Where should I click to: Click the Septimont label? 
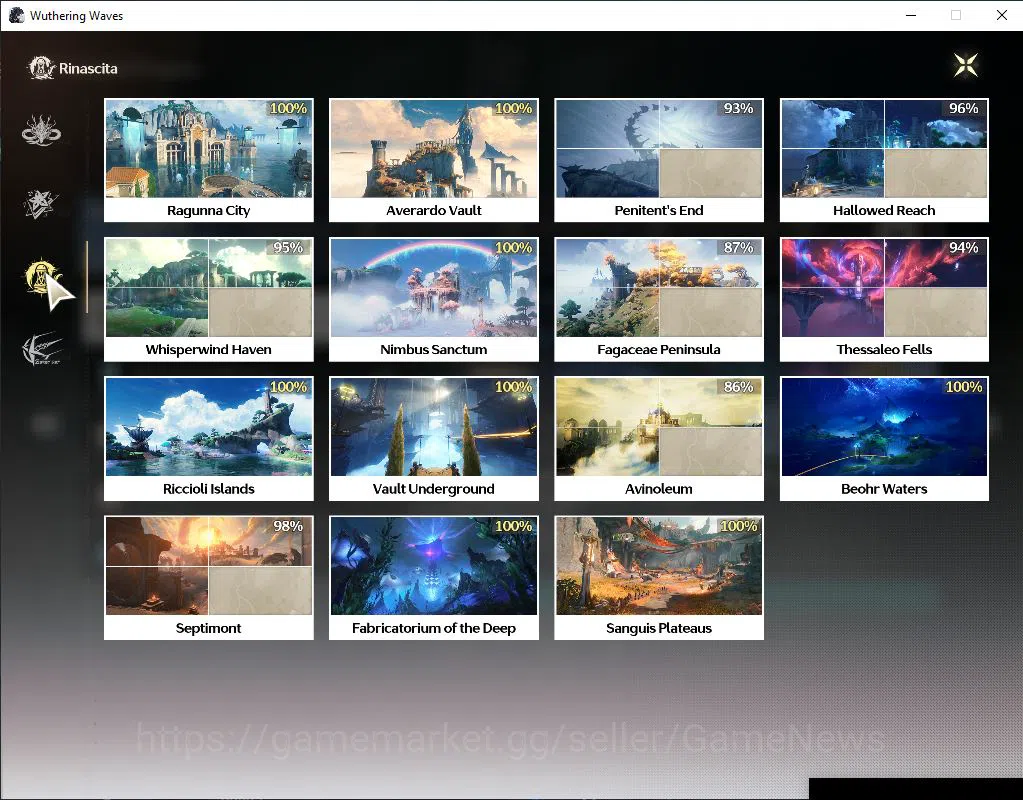coord(209,628)
